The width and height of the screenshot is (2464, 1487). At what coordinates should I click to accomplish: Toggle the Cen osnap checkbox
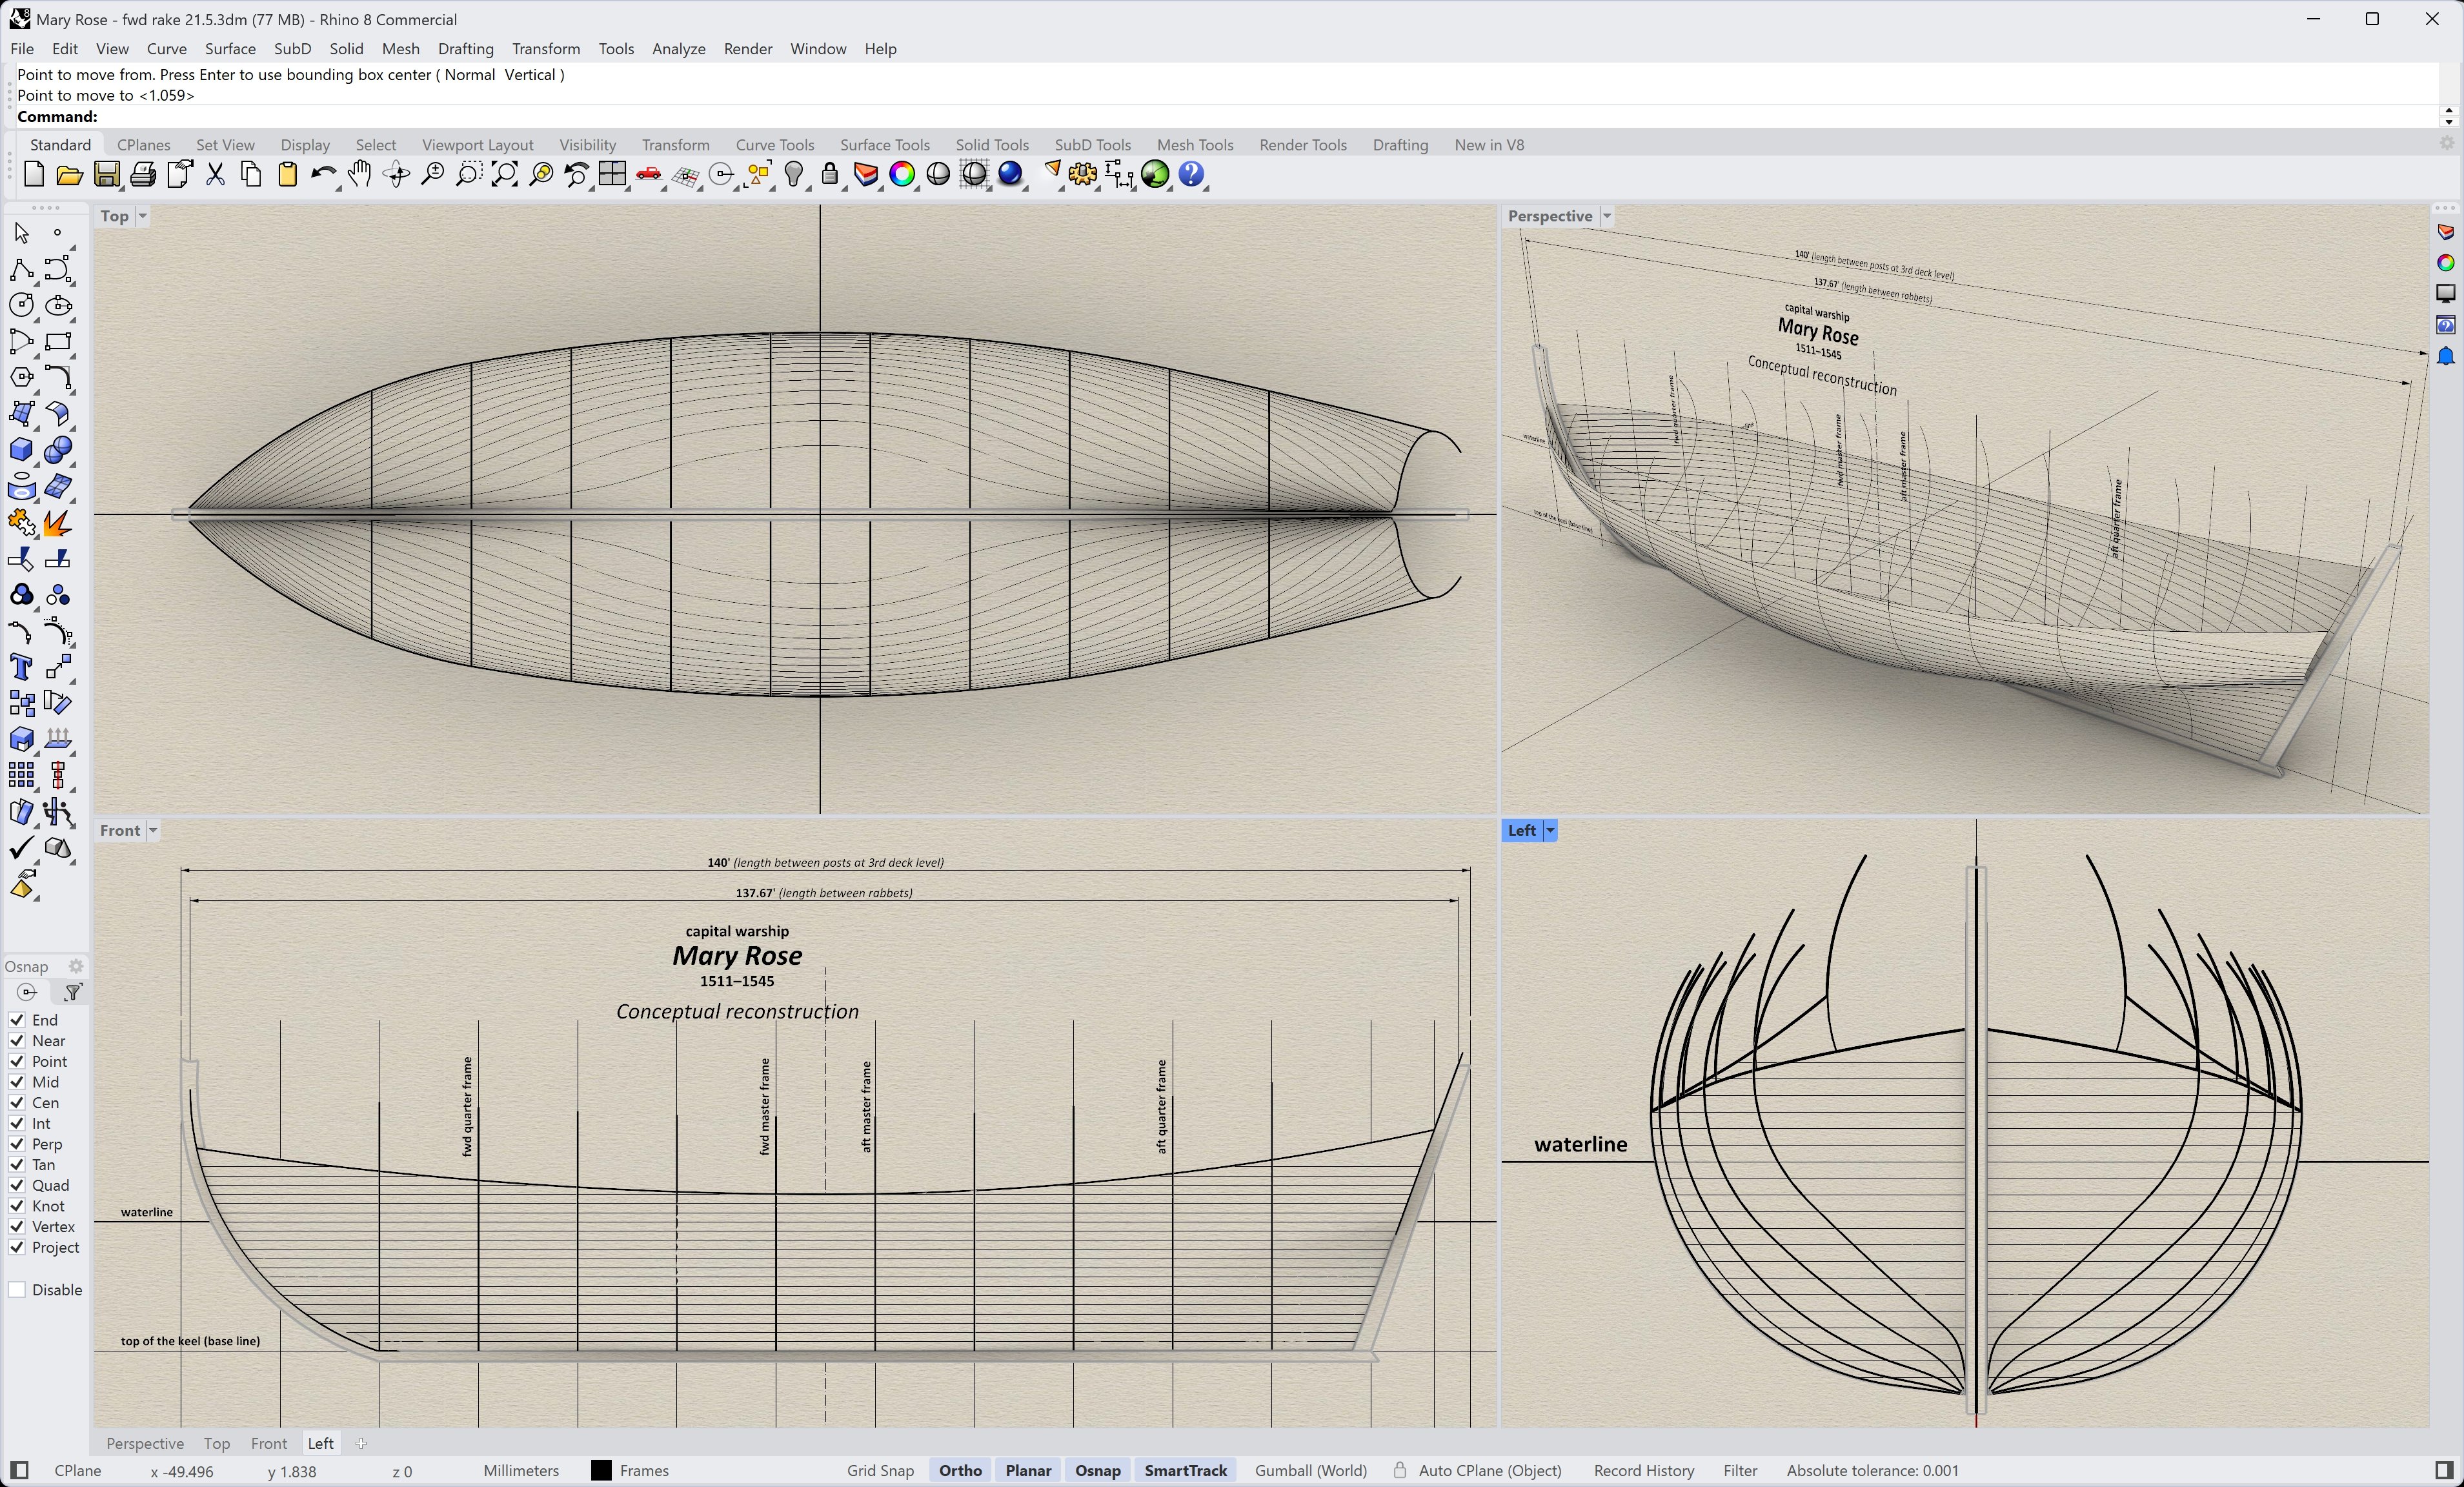(17, 1103)
